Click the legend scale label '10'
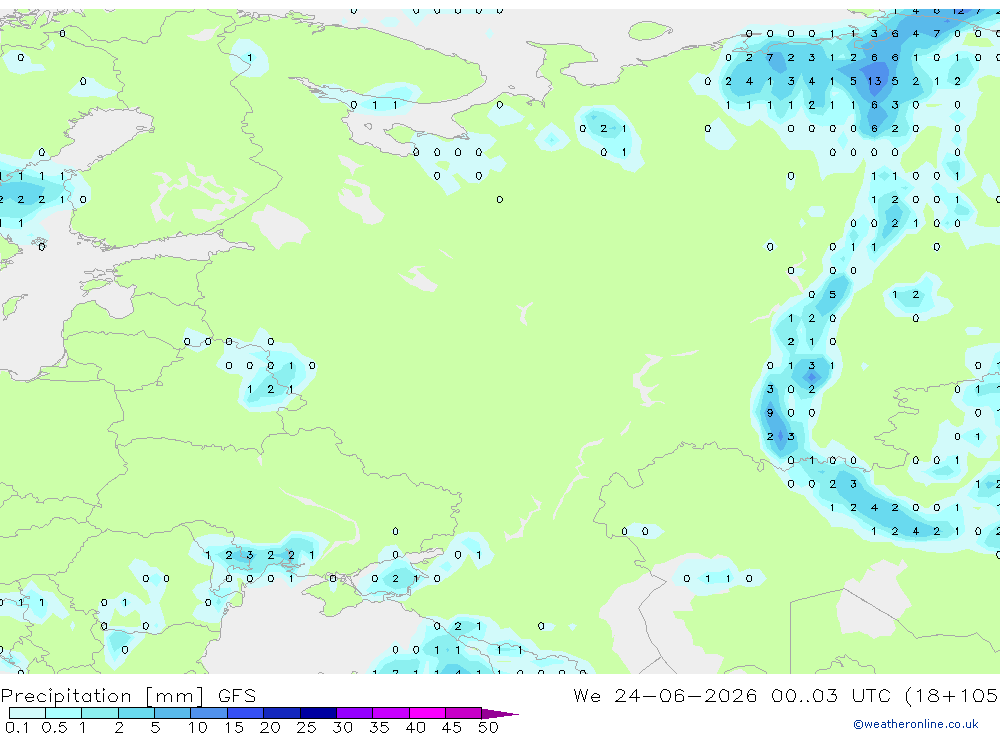Image resolution: width=1000 pixels, height=733 pixels. point(197,727)
